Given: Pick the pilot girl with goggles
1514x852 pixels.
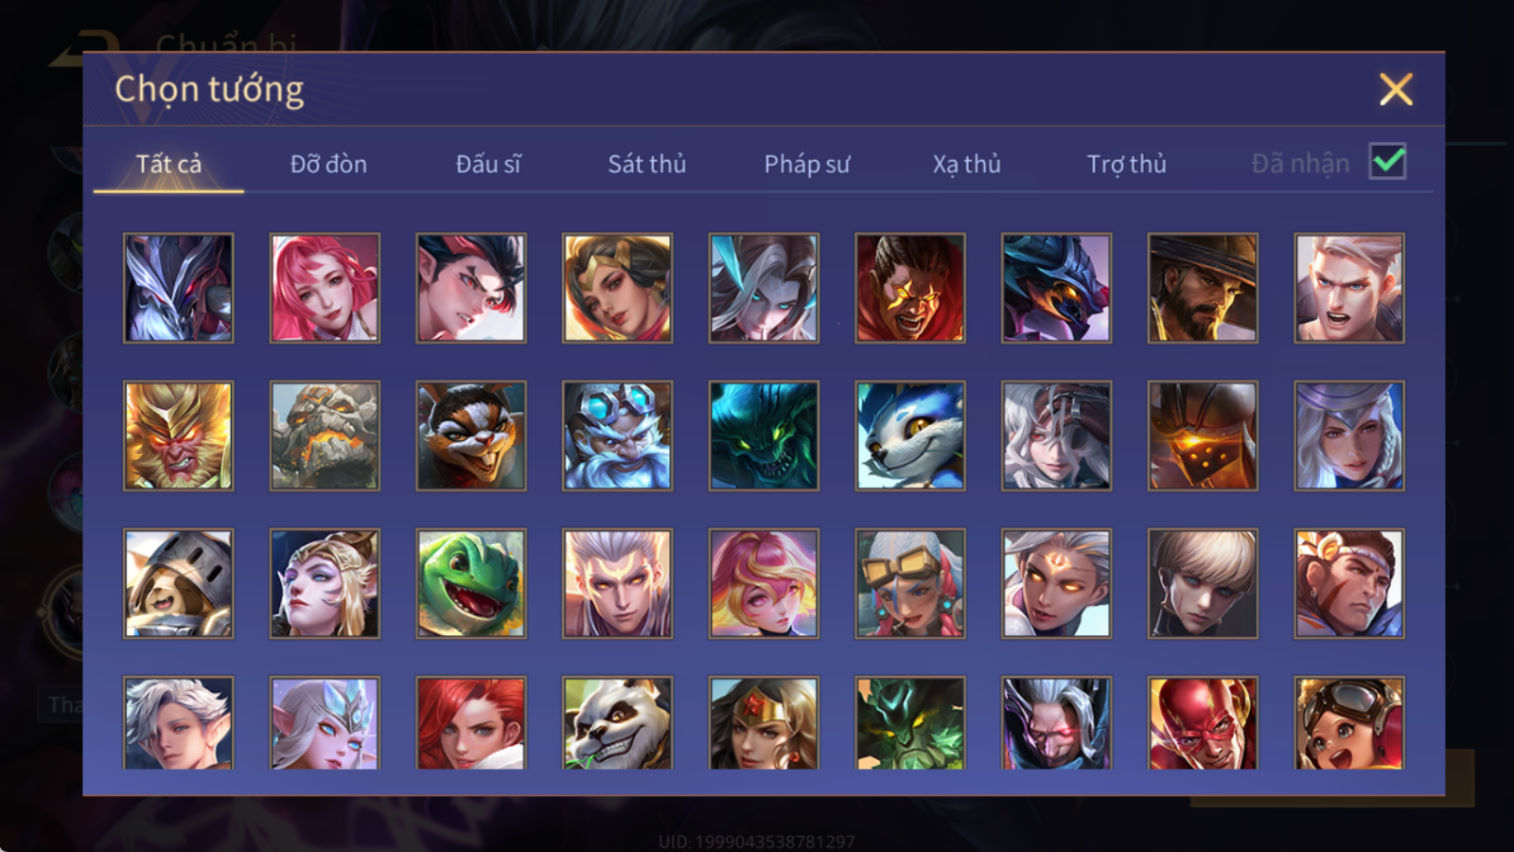Looking at the screenshot, I should tap(1349, 723).
